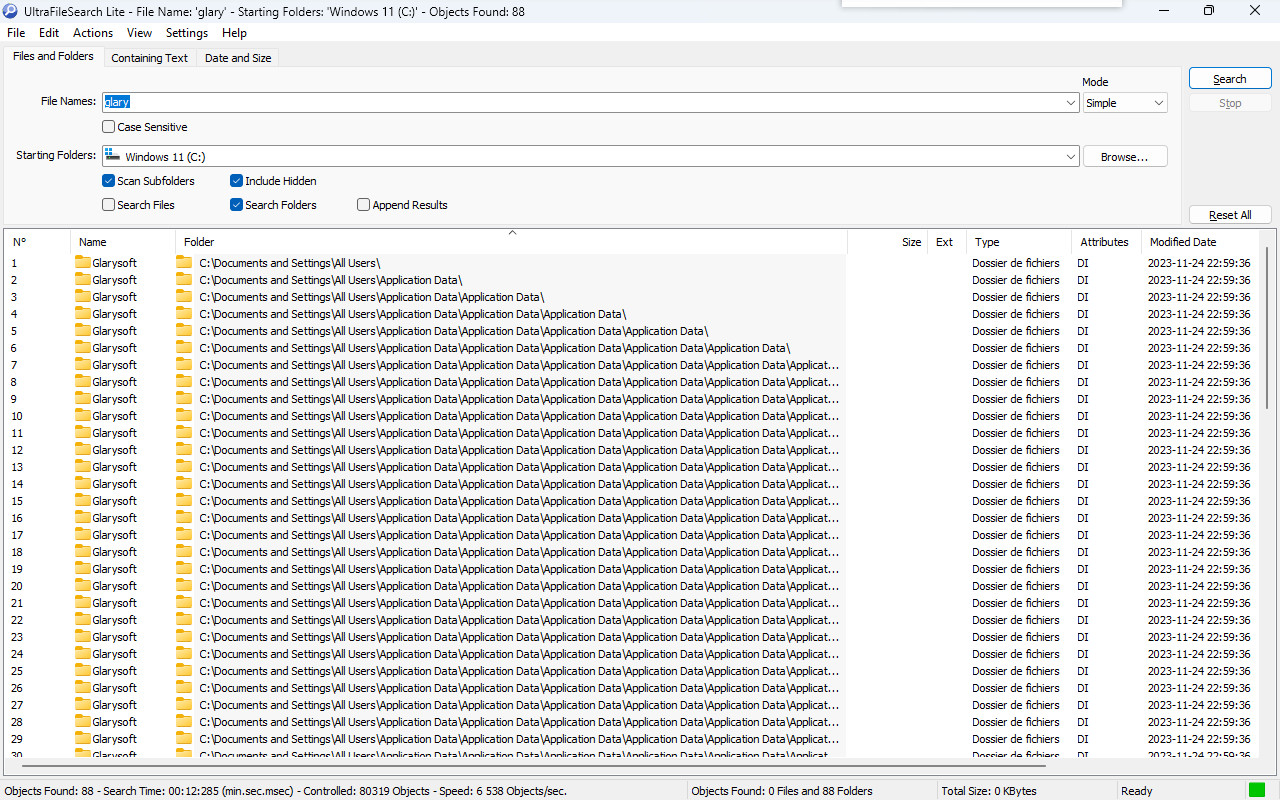
Task: Click the path folder icon in row 22
Action: coord(184,620)
